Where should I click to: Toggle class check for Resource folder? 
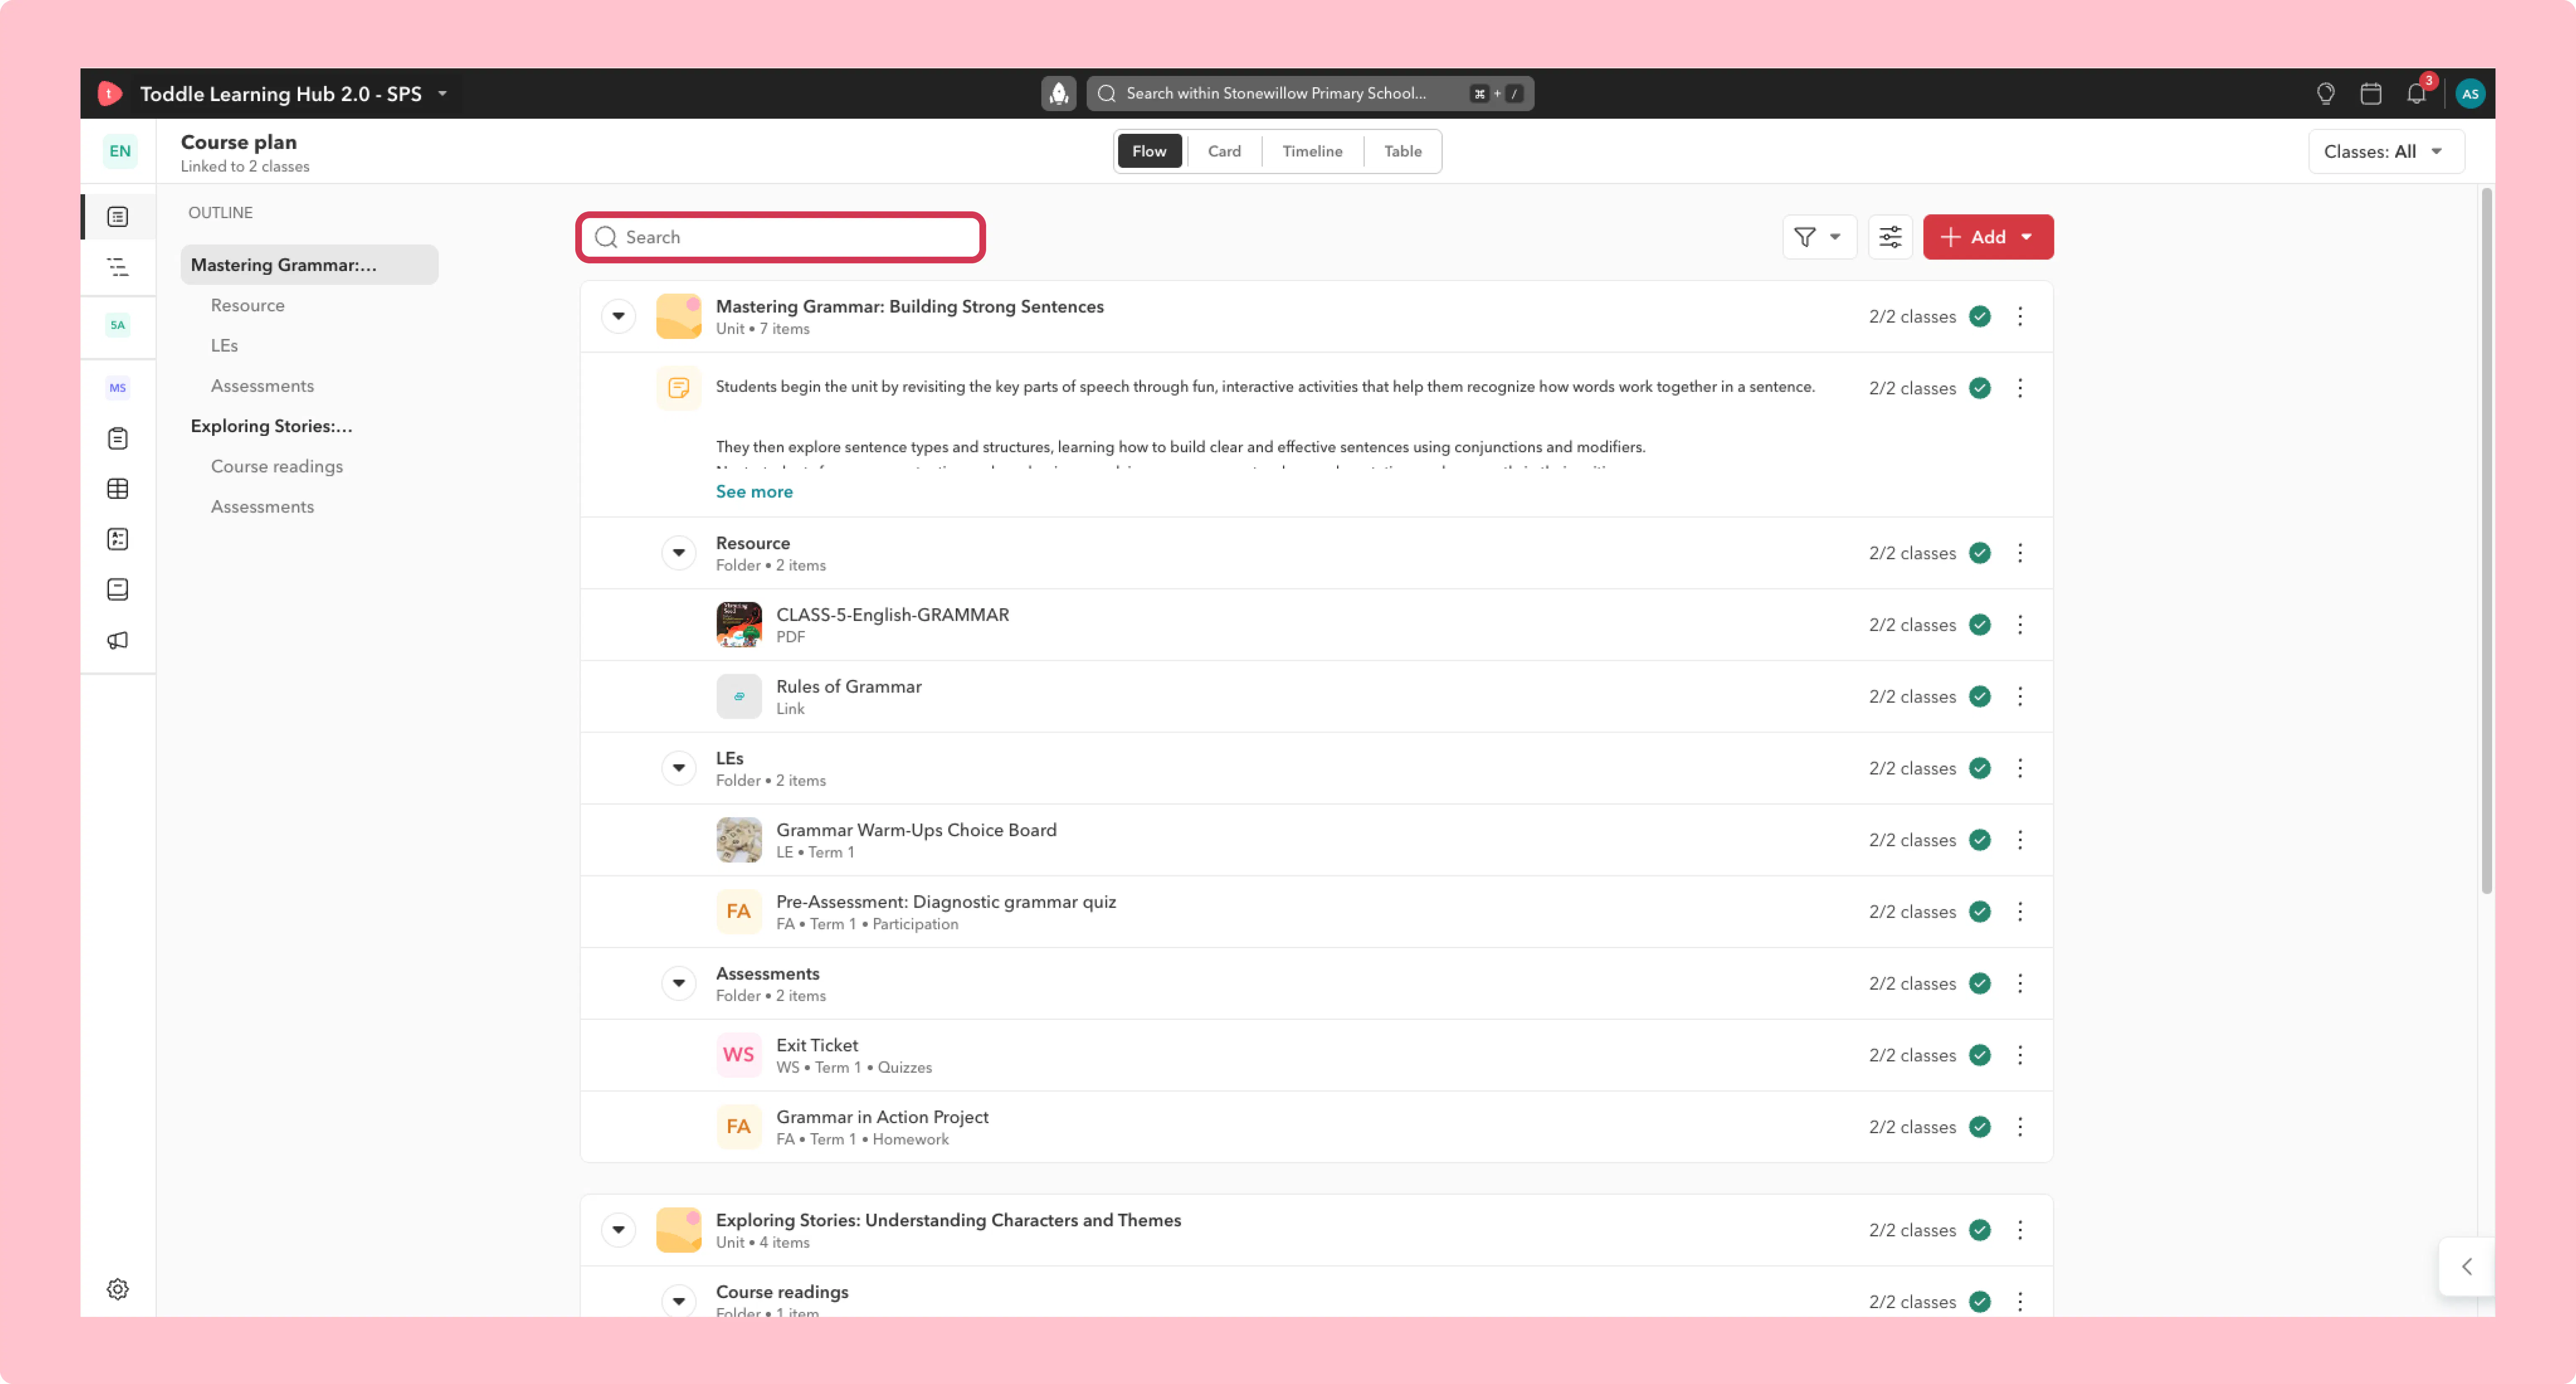(1980, 553)
